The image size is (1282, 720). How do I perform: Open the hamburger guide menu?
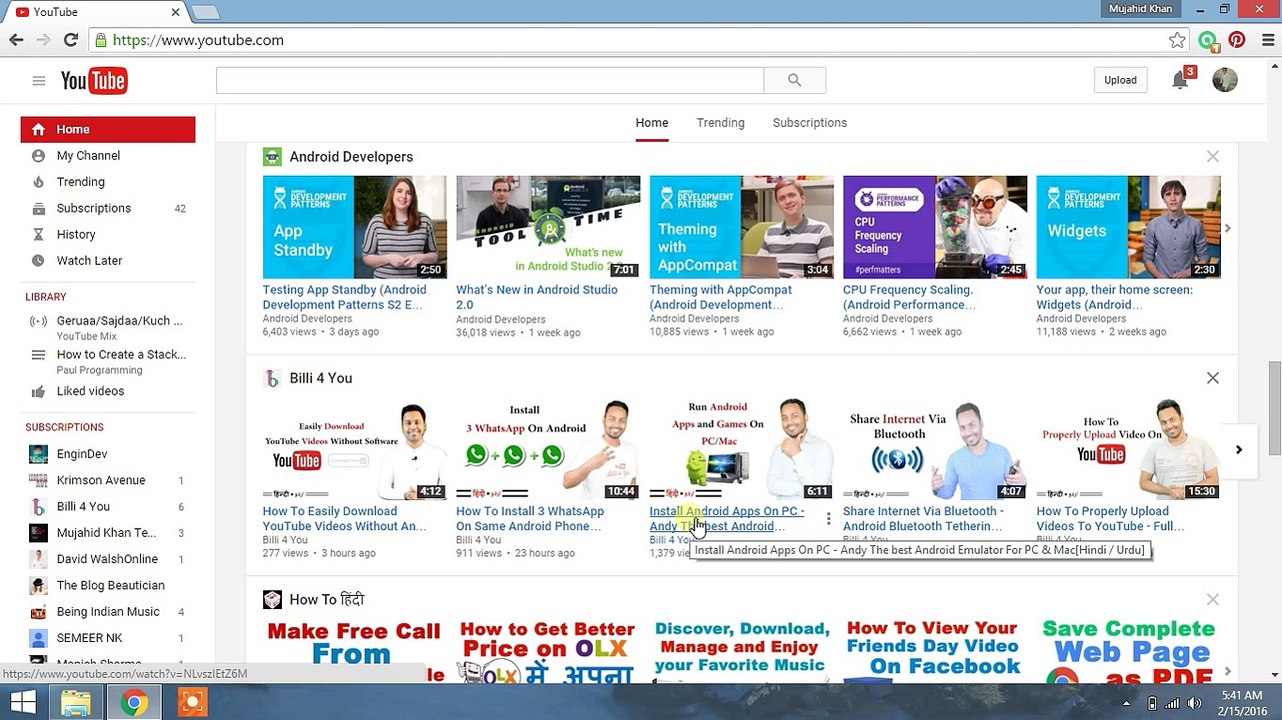tap(39, 81)
